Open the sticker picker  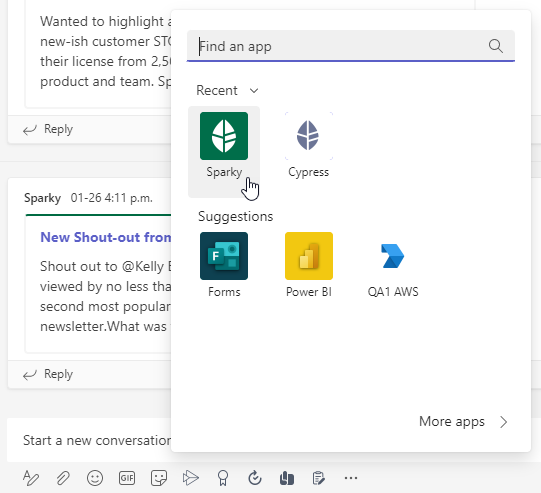pyautogui.click(x=159, y=478)
